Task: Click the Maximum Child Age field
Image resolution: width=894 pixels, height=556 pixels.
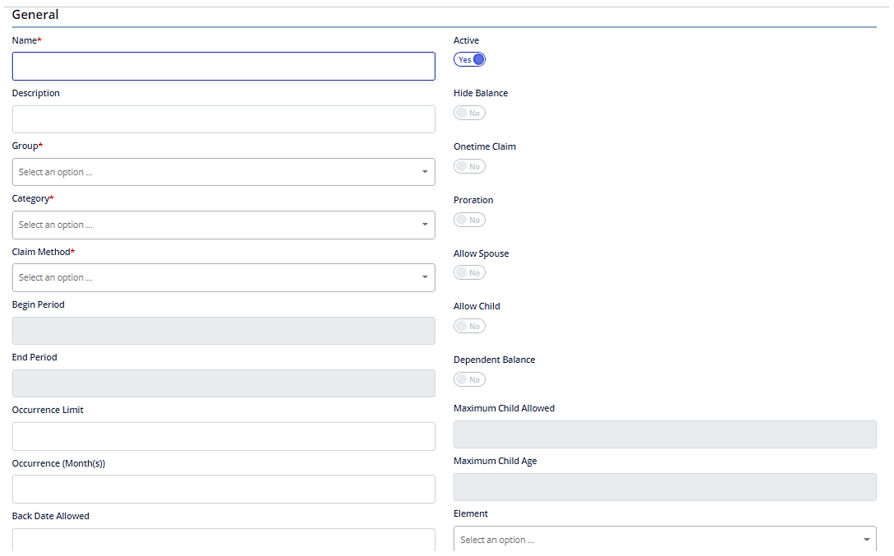Action: pos(665,487)
